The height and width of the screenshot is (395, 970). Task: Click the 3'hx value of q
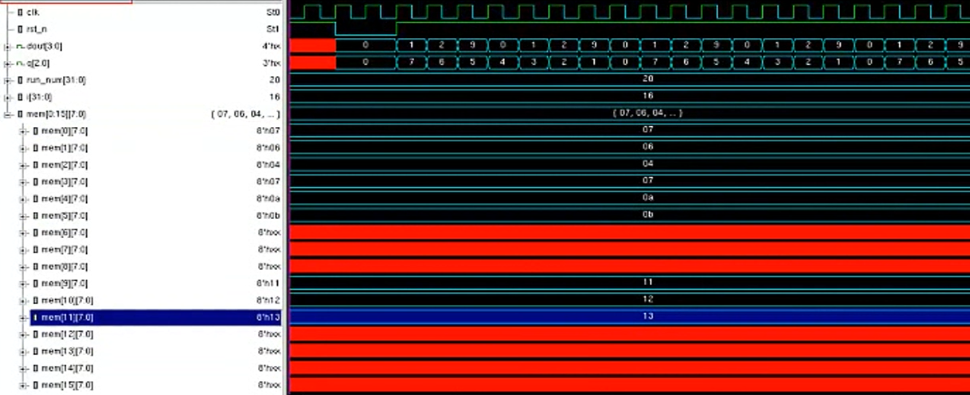pyautogui.click(x=271, y=63)
